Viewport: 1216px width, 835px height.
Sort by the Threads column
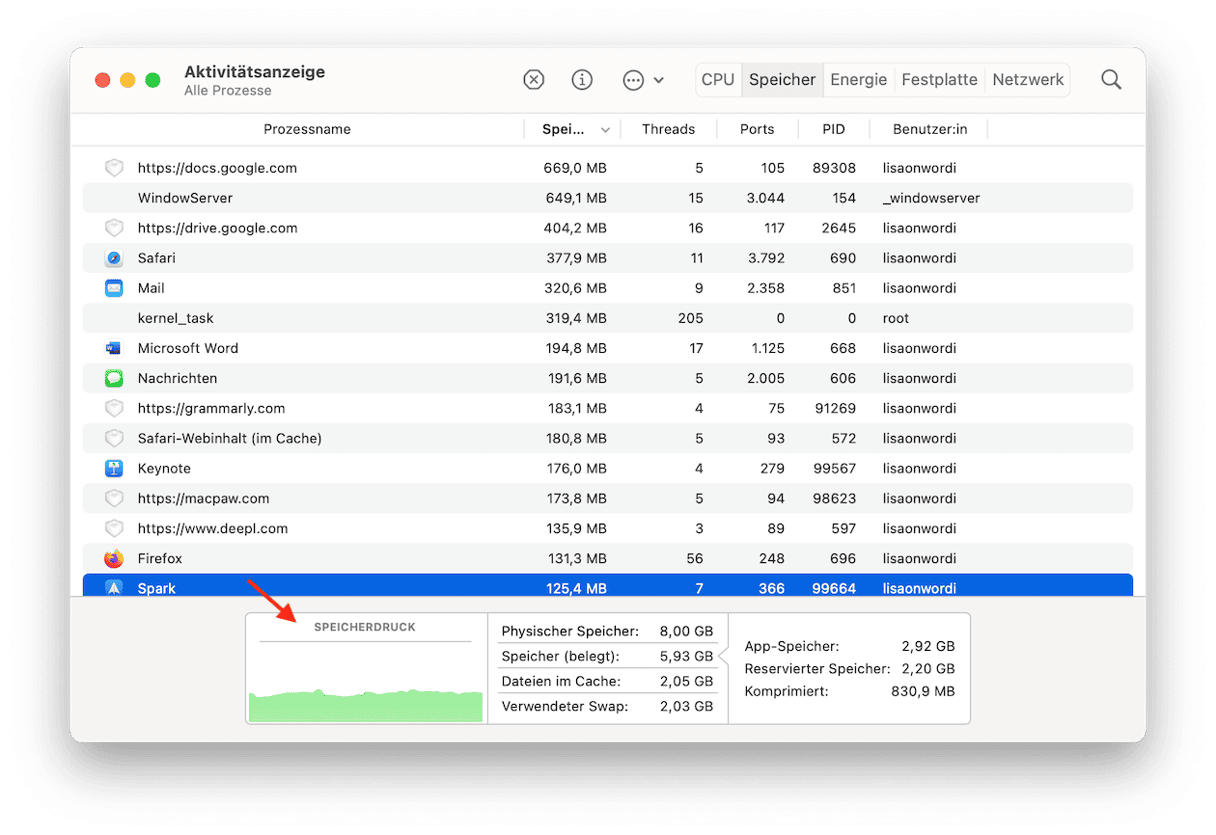click(668, 129)
